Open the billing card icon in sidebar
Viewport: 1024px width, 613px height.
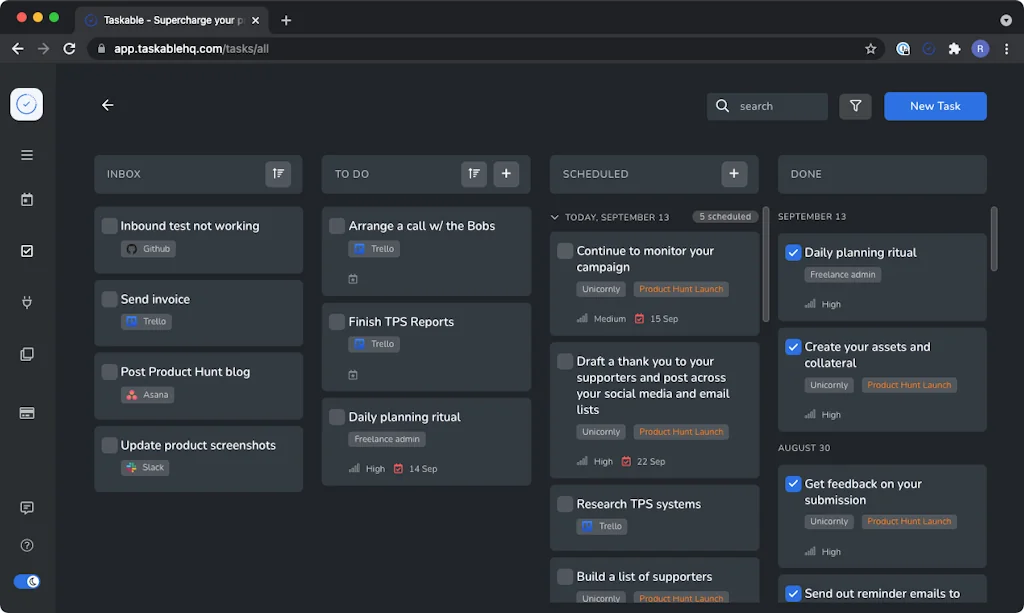tap(26, 412)
